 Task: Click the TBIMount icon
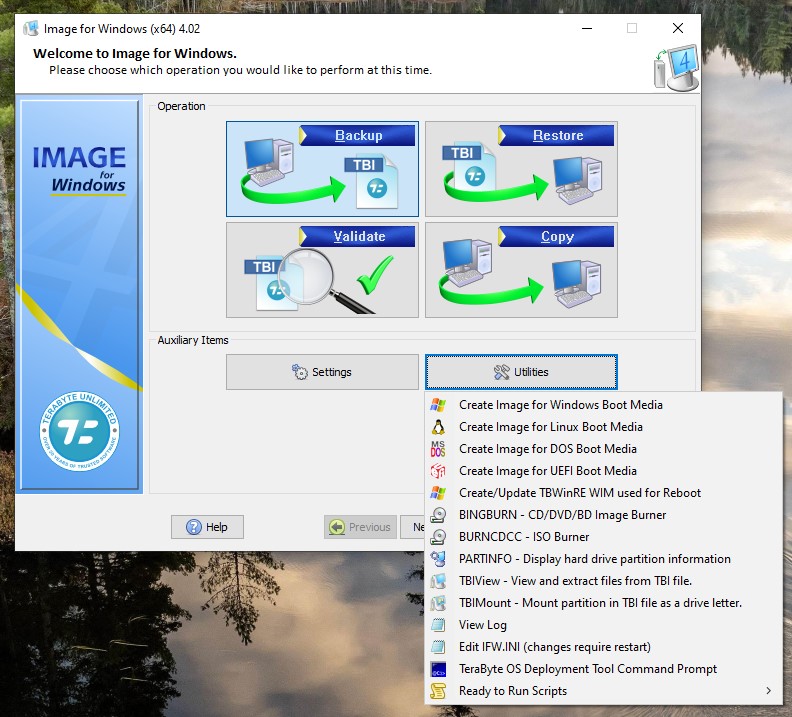[x=438, y=603]
